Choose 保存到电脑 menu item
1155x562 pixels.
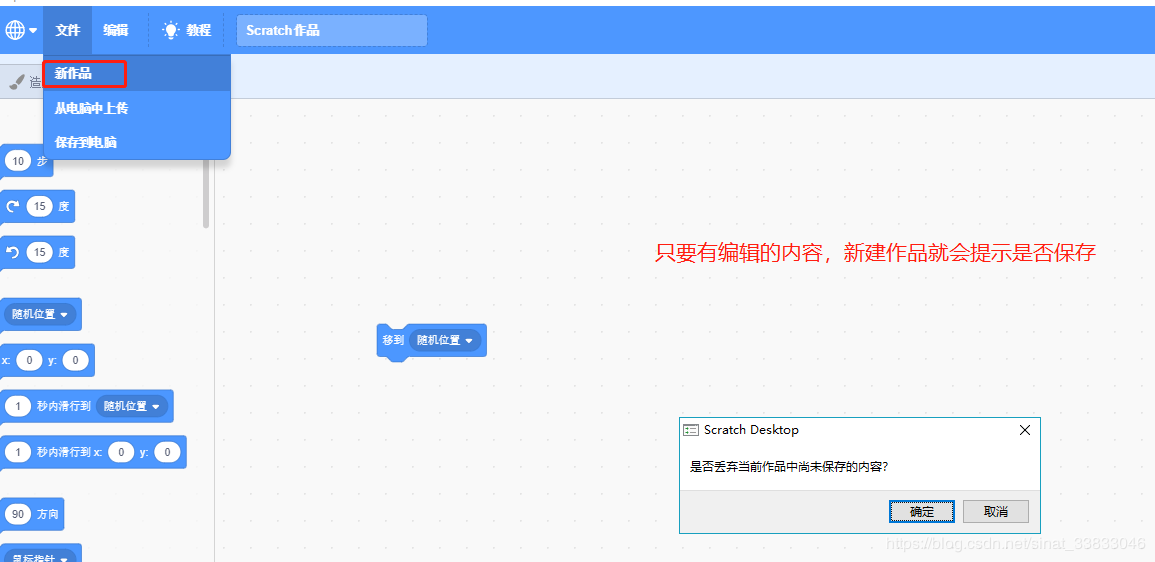(x=137, y=142)
